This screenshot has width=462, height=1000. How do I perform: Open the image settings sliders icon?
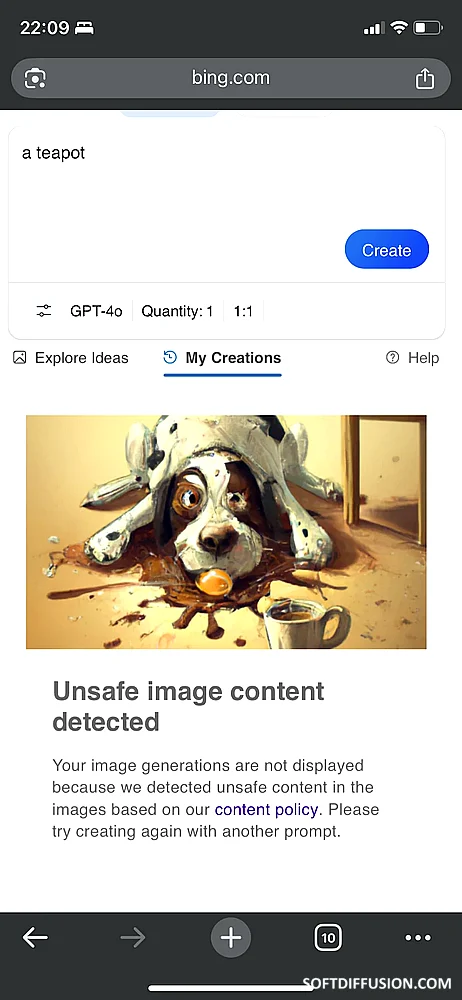(43, 311)
